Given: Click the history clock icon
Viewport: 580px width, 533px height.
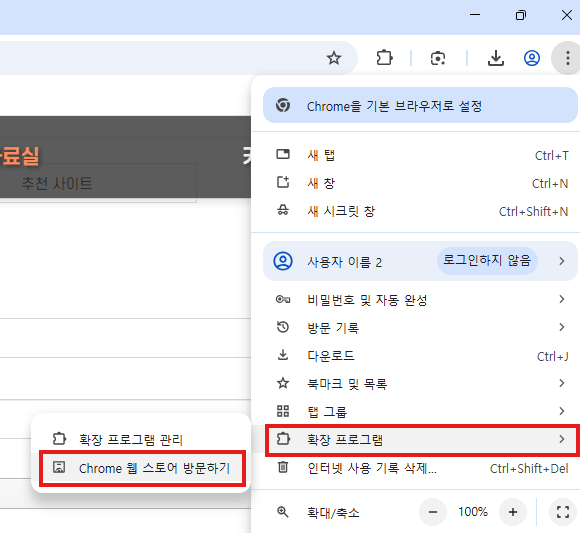Looking at the screenshot, I should 283,327.
